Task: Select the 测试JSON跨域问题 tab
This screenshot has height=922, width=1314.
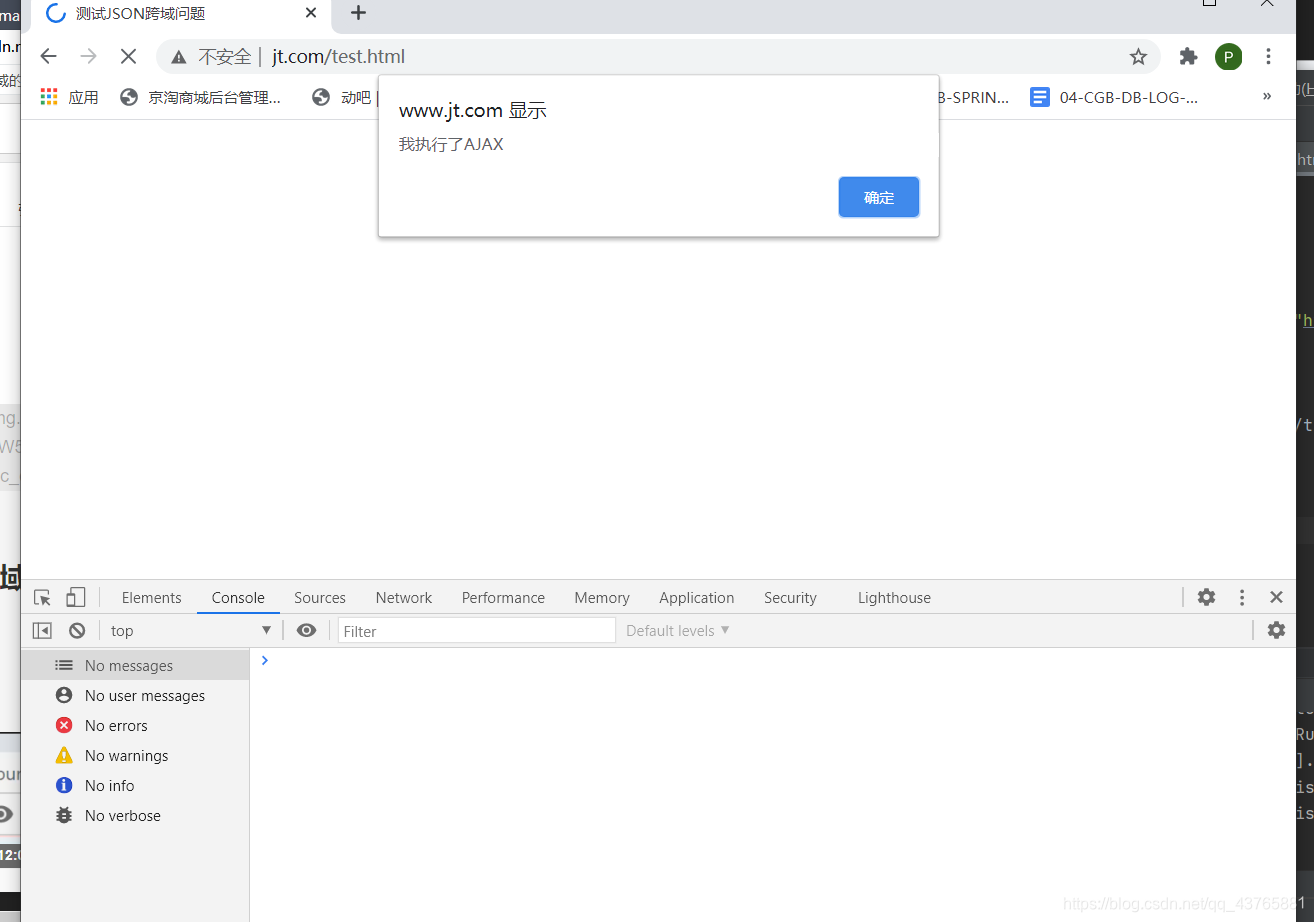Action: coord(180,13)
